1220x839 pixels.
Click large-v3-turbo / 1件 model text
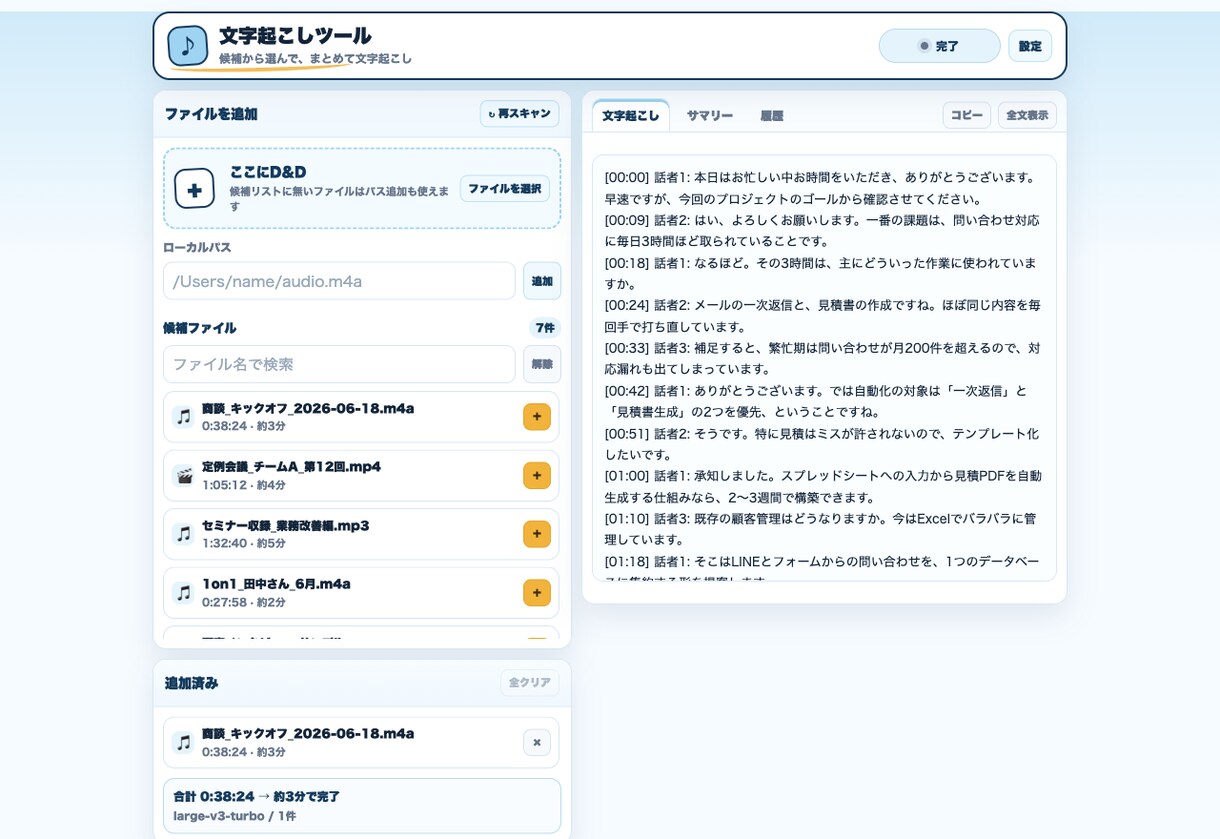[235, 816]
